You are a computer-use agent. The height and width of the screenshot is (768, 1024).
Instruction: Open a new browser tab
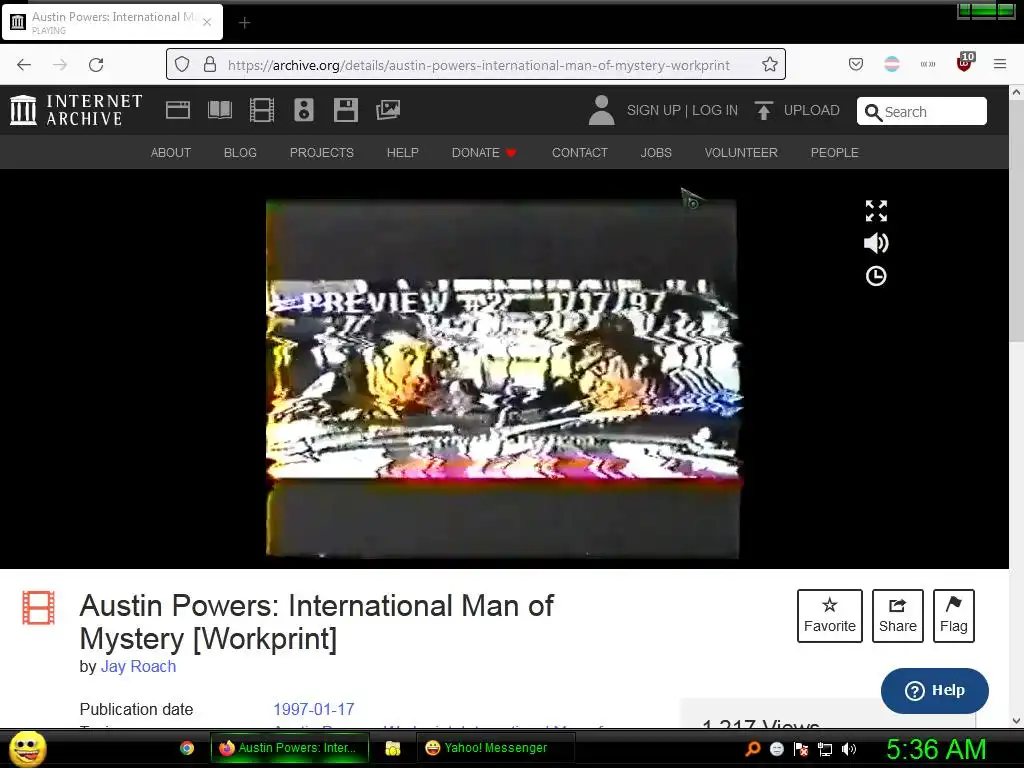point(244,23)
